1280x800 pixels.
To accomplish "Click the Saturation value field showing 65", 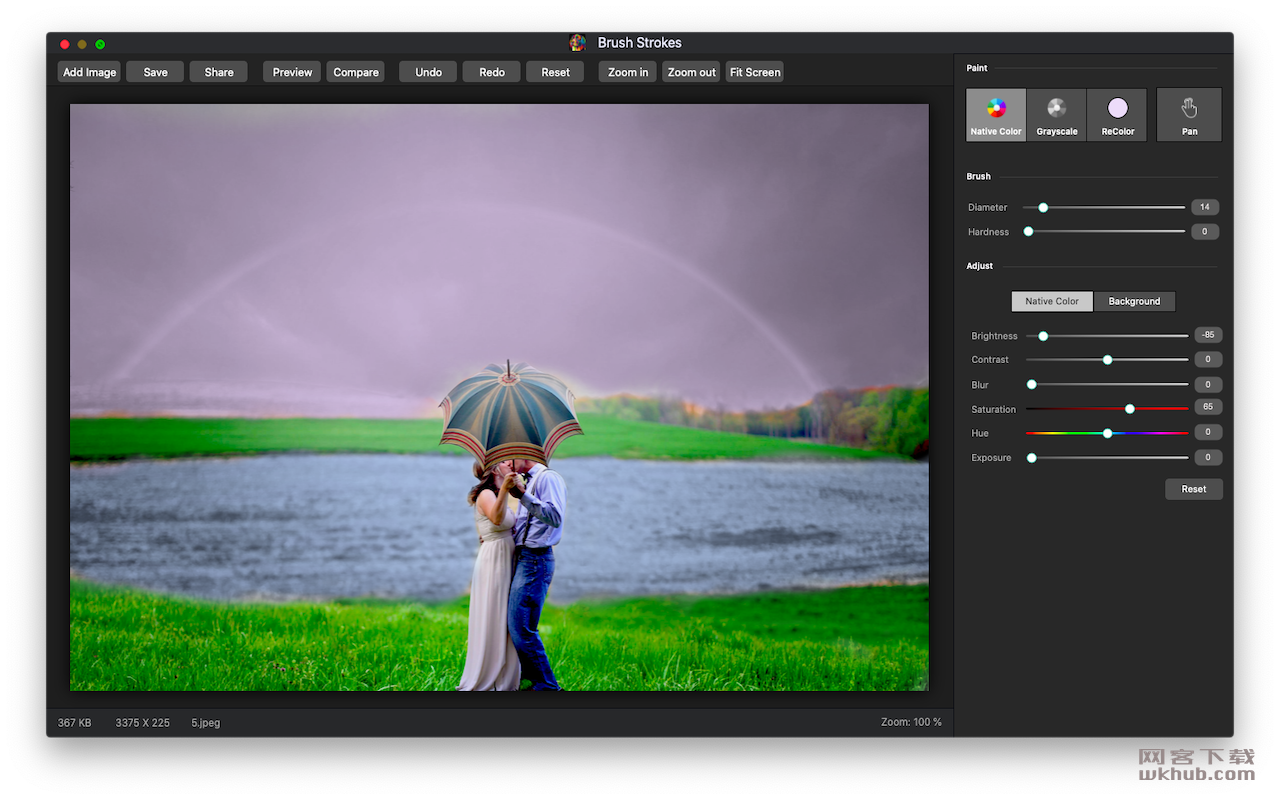I will (x=1208, y=407).
